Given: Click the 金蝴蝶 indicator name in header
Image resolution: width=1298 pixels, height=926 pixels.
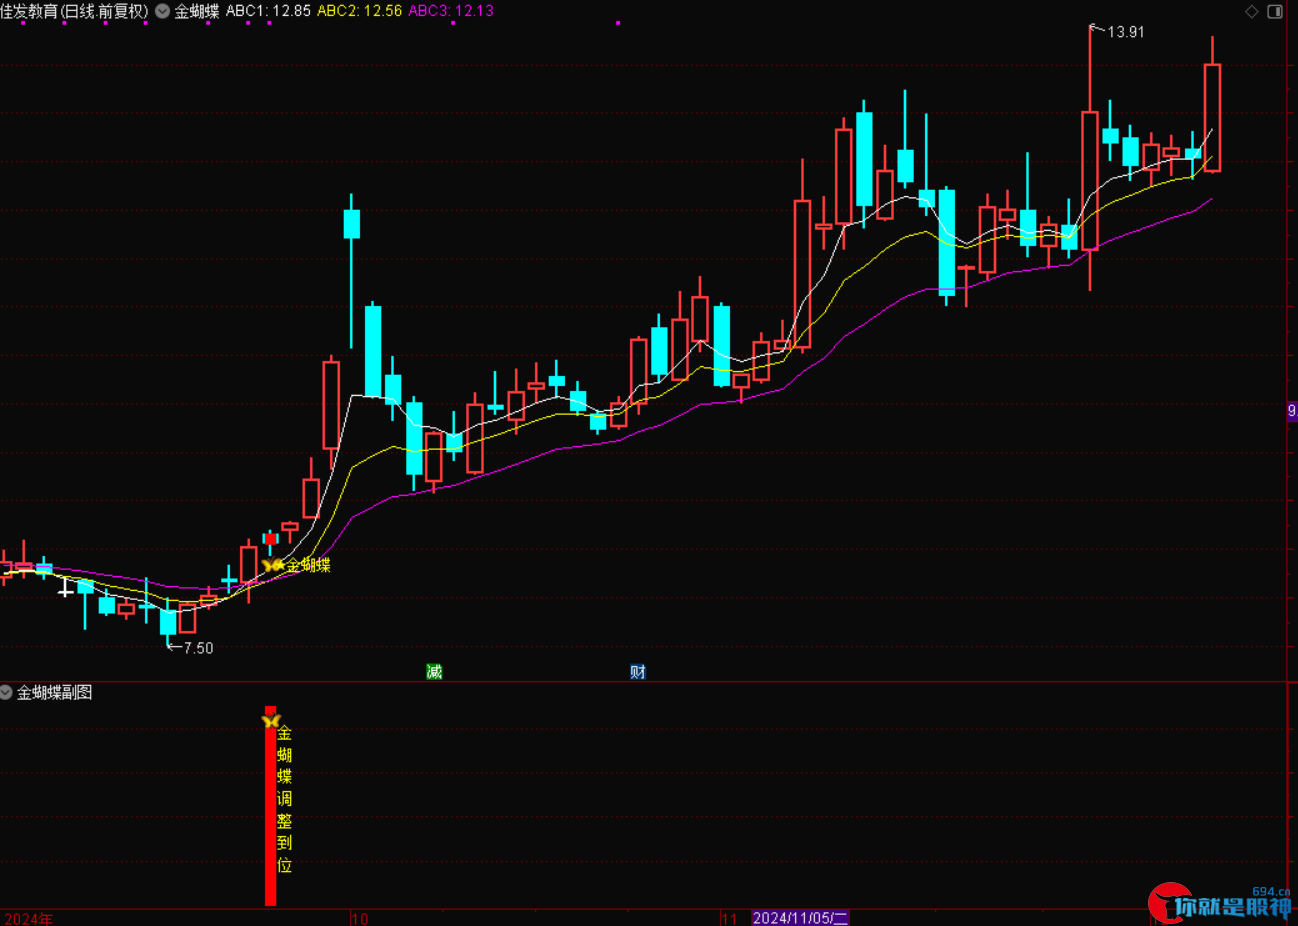Looking at the screenshot, I should 197,11.
